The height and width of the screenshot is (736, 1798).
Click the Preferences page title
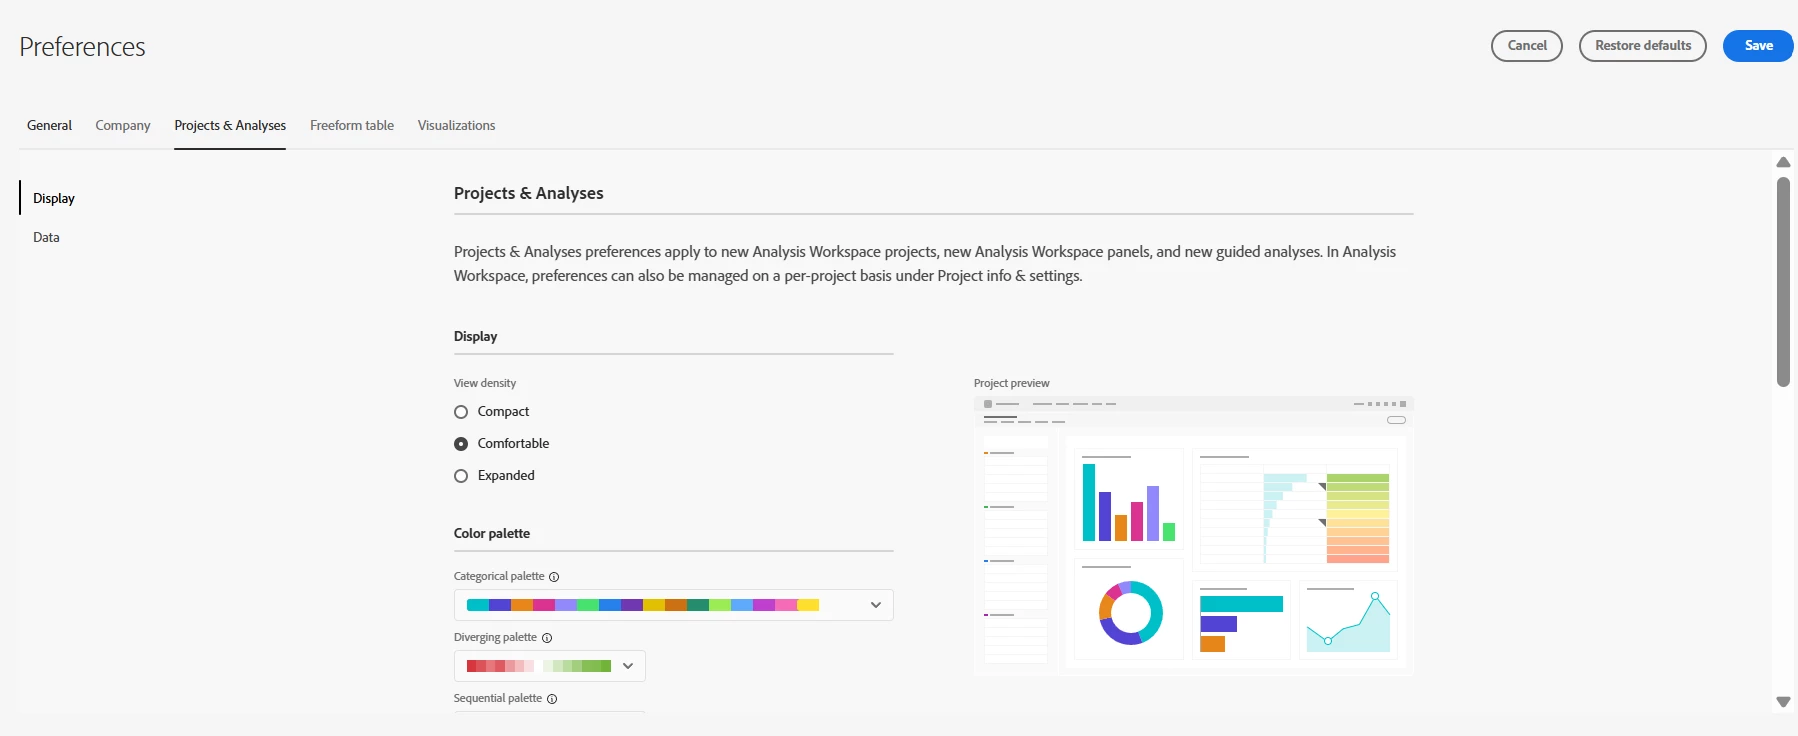(x=82, y=47)
